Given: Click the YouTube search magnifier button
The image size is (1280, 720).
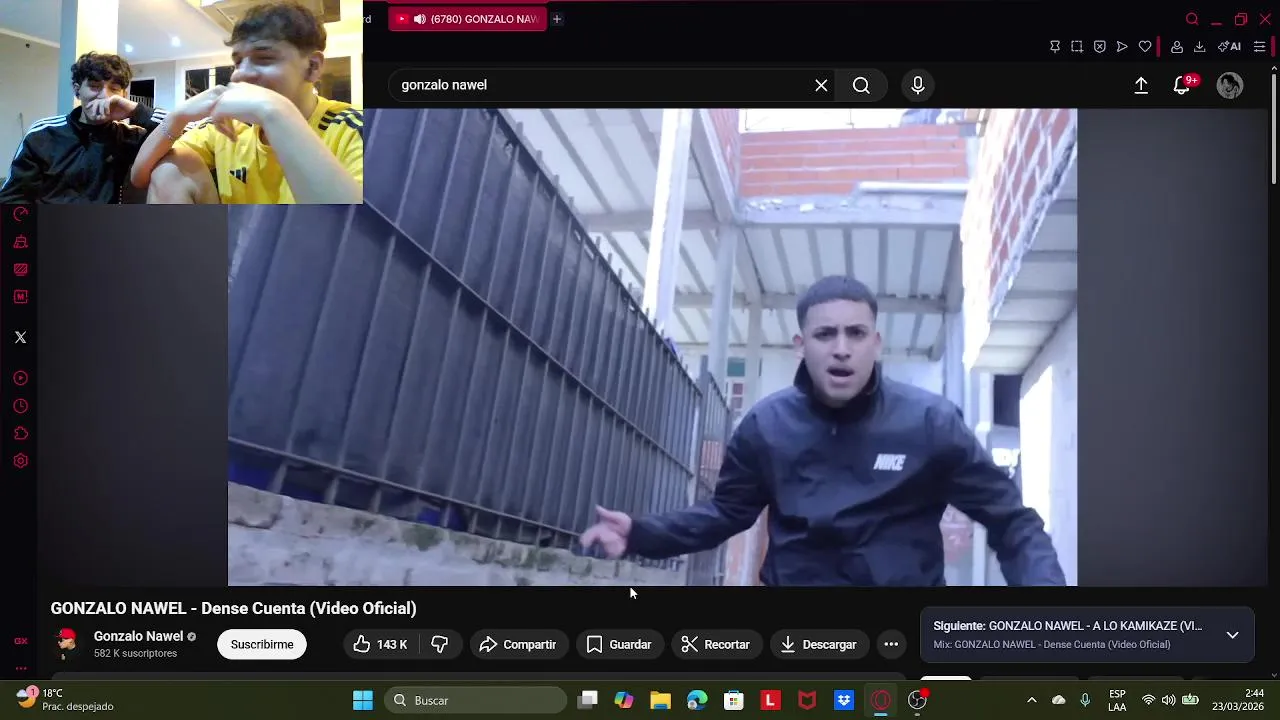Looking at the screenshot, I should point(861,86).
